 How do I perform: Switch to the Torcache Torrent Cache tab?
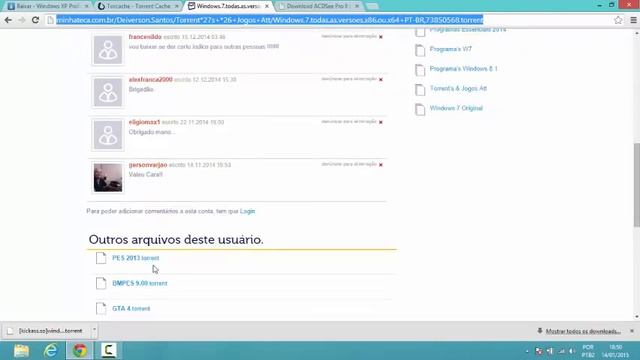pos(138,6)
